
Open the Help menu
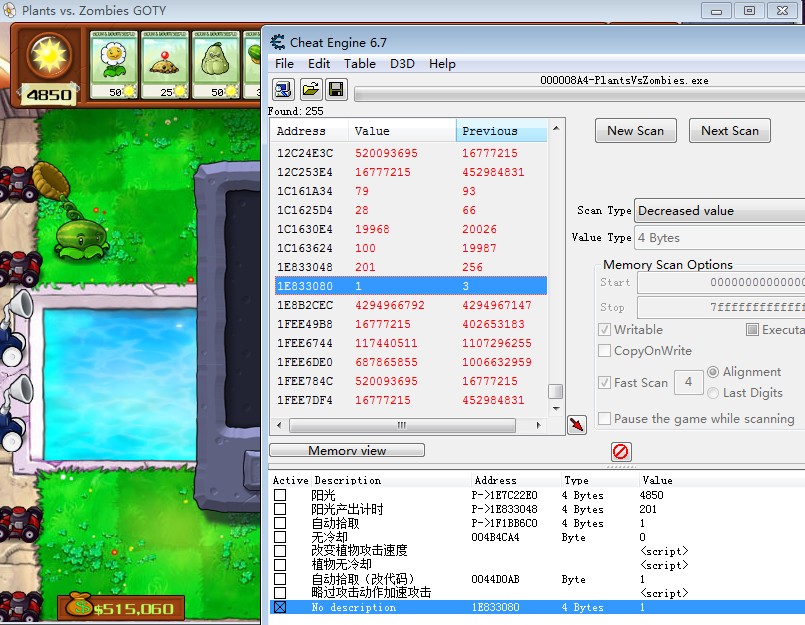click(x=442, y=64)
